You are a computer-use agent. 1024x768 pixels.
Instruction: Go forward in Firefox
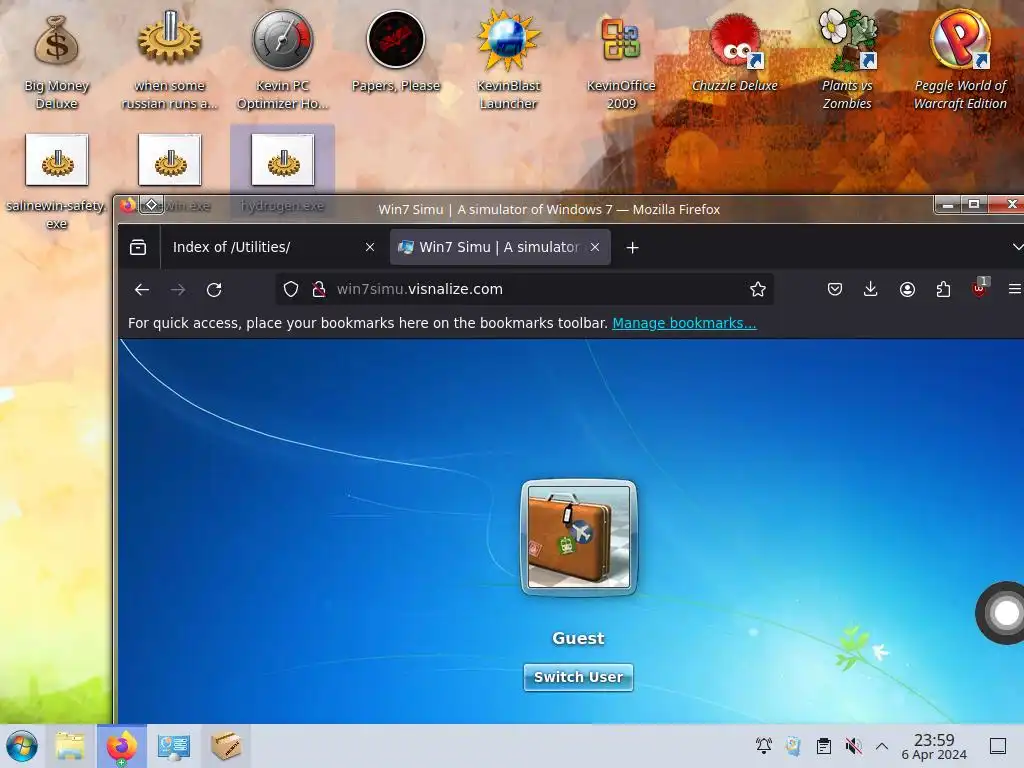[x=178, y=289]
